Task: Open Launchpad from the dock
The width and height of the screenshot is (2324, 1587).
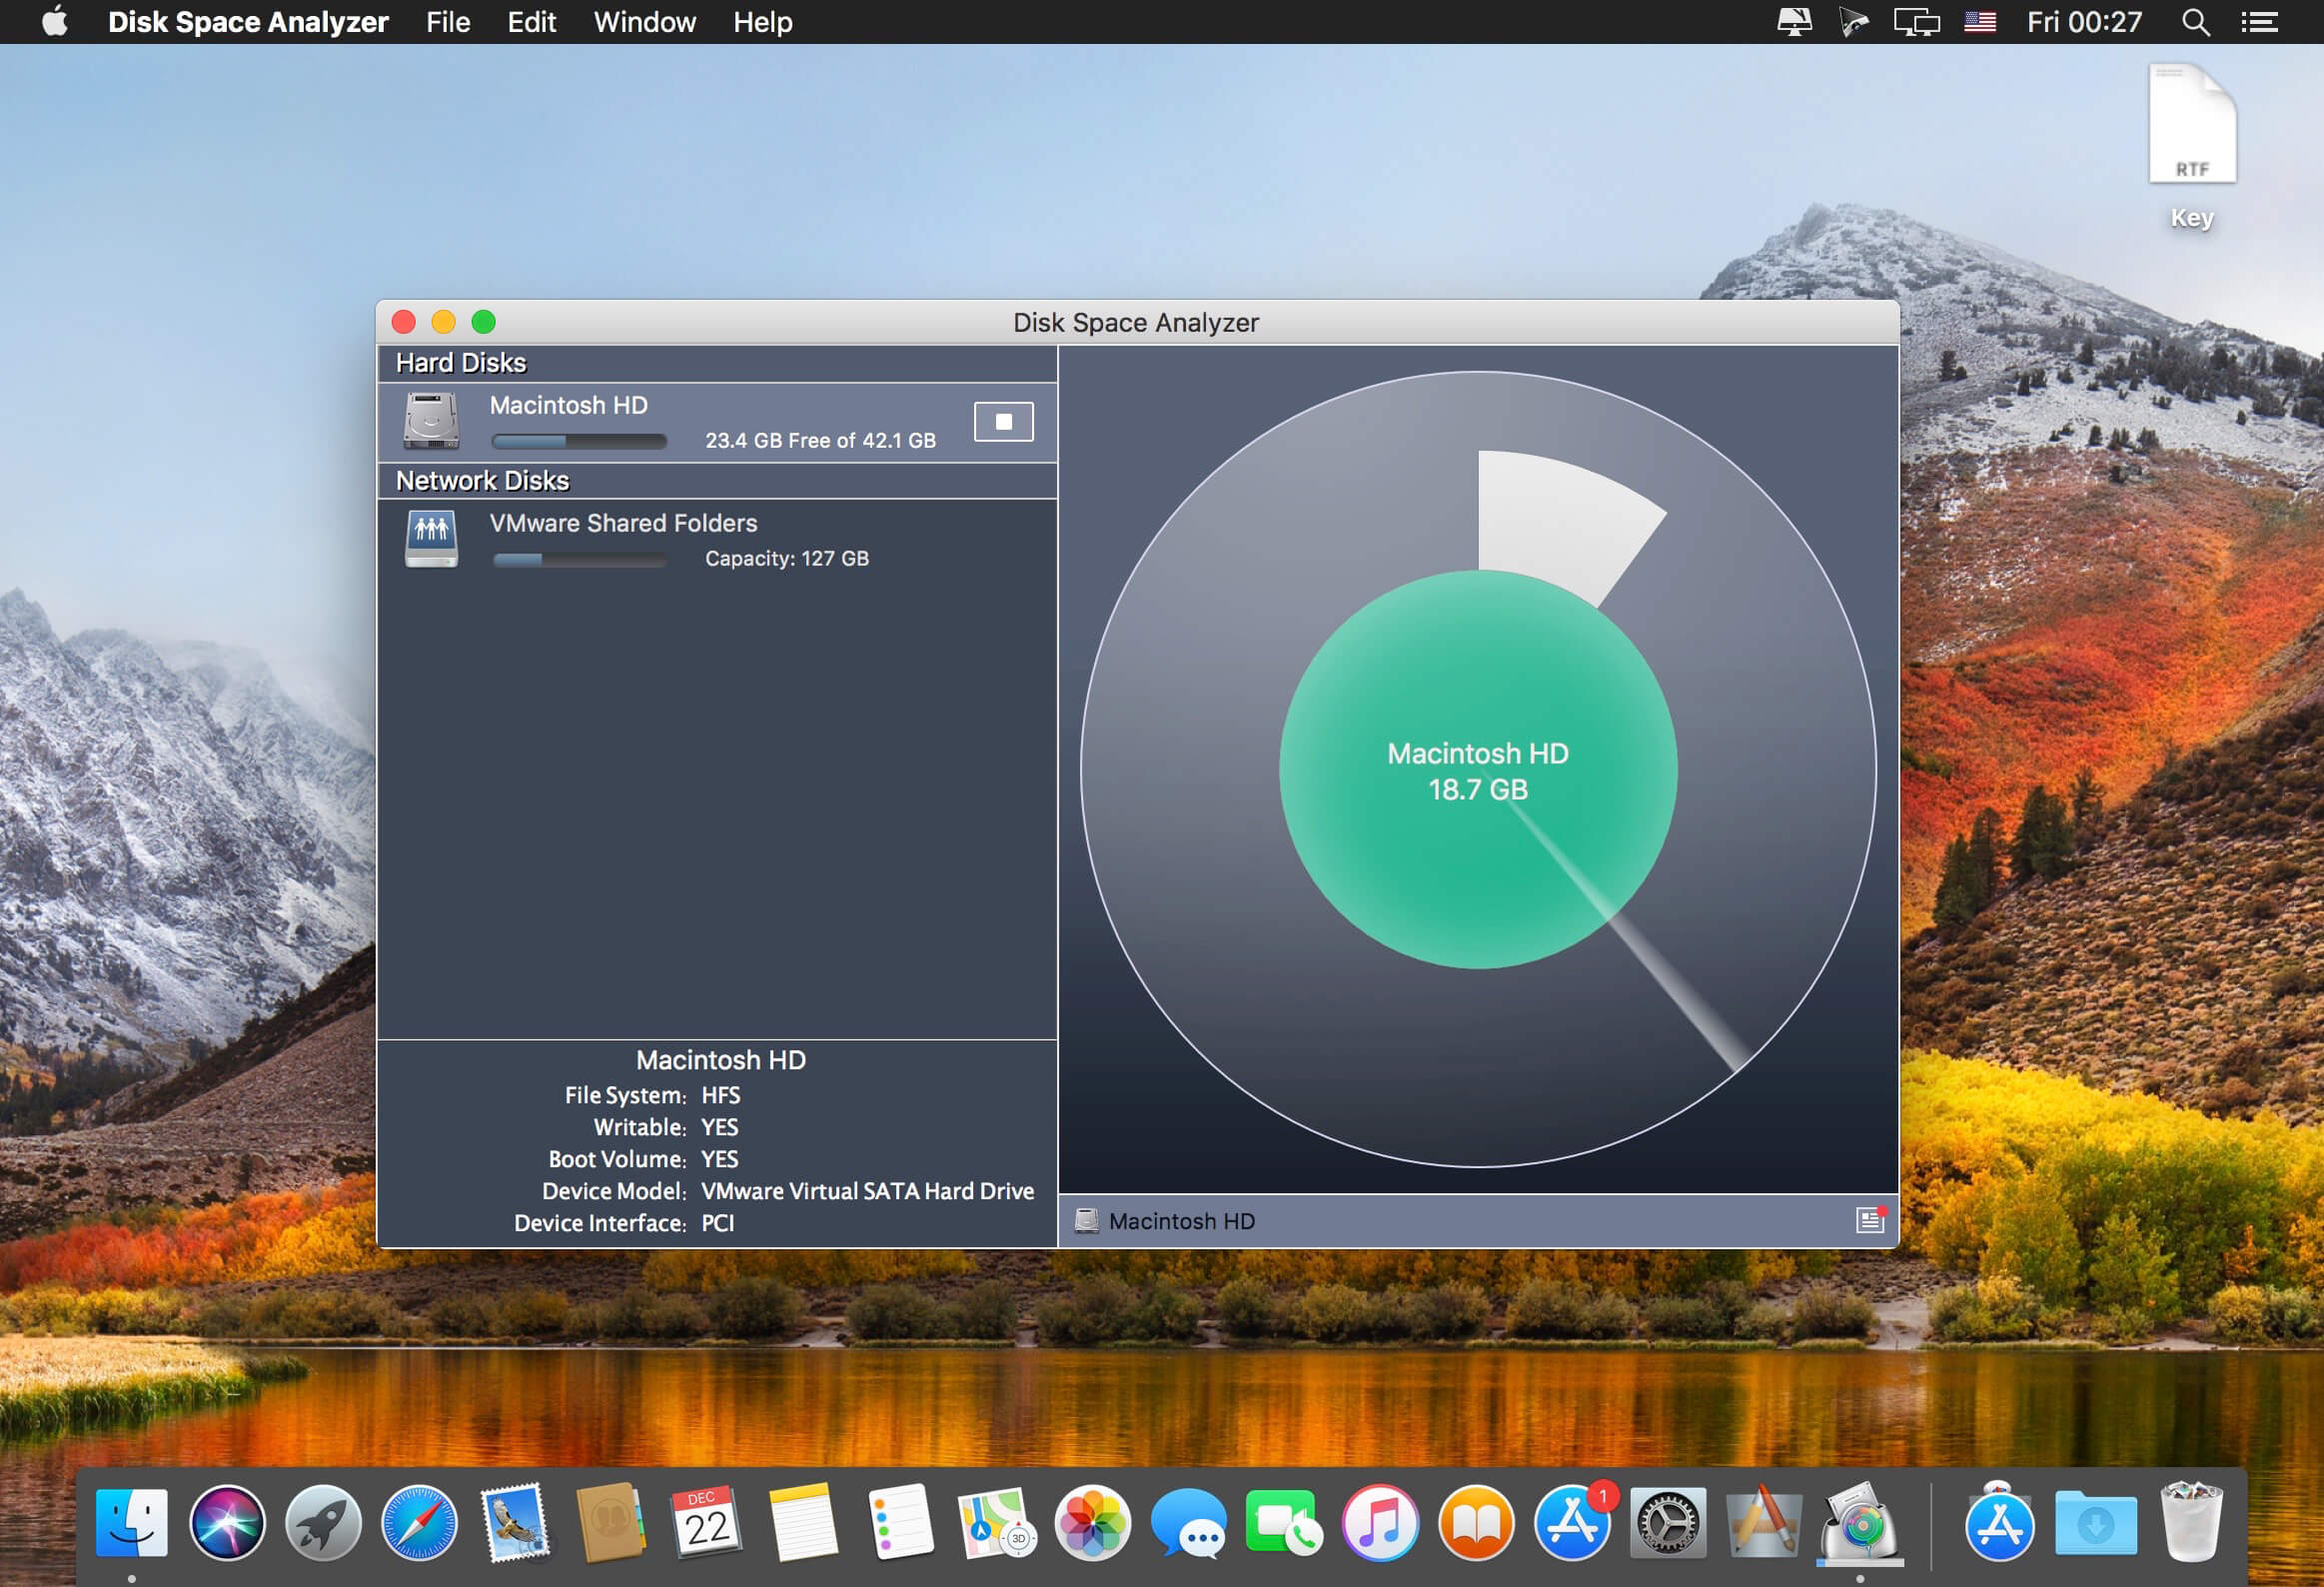Action: 324,1522
